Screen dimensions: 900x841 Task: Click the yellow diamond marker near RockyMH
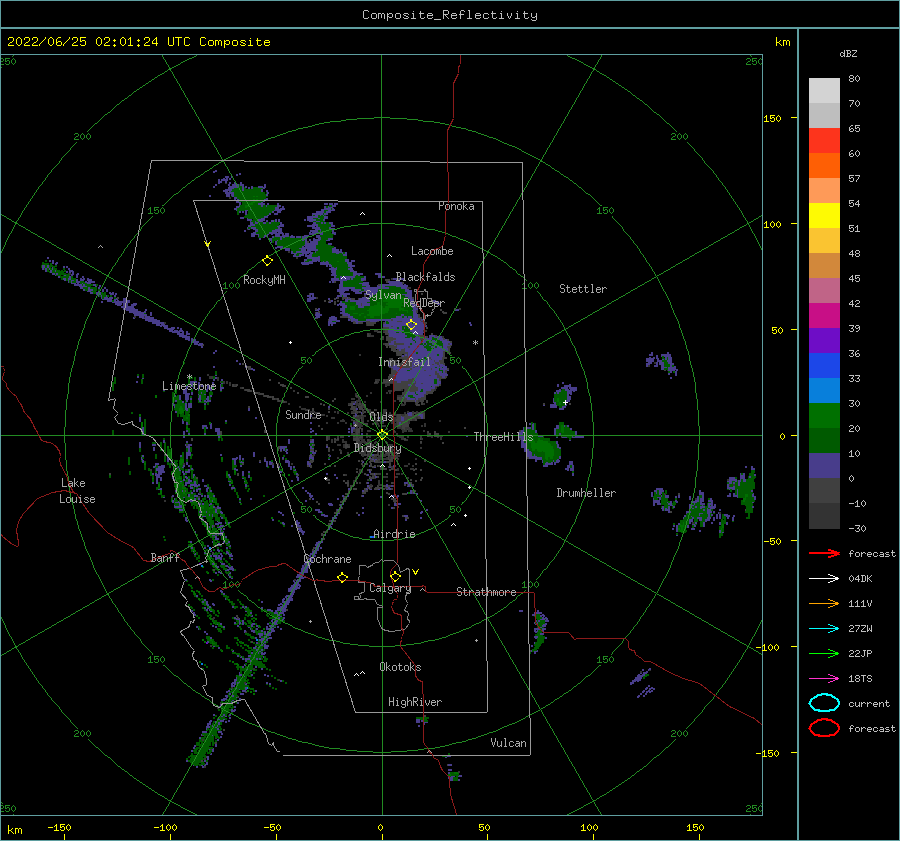tap(267, 261)
